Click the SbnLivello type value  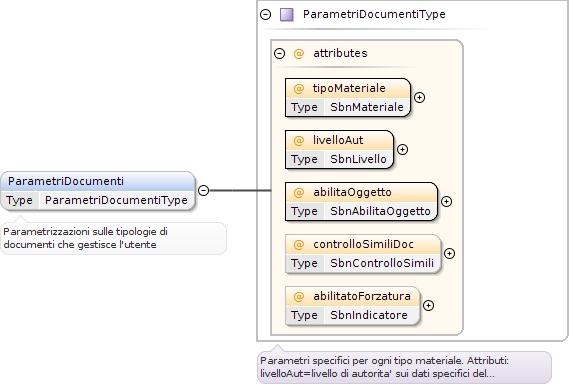(x=358, y=159)
